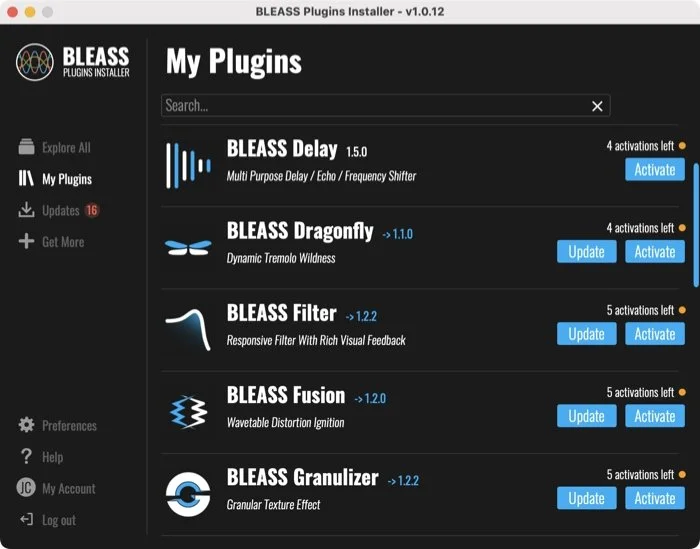Click the BLEASS Filter title
The height and width of the screenshot is (549, 700).
pyautogui.click(x=281, y=312)
